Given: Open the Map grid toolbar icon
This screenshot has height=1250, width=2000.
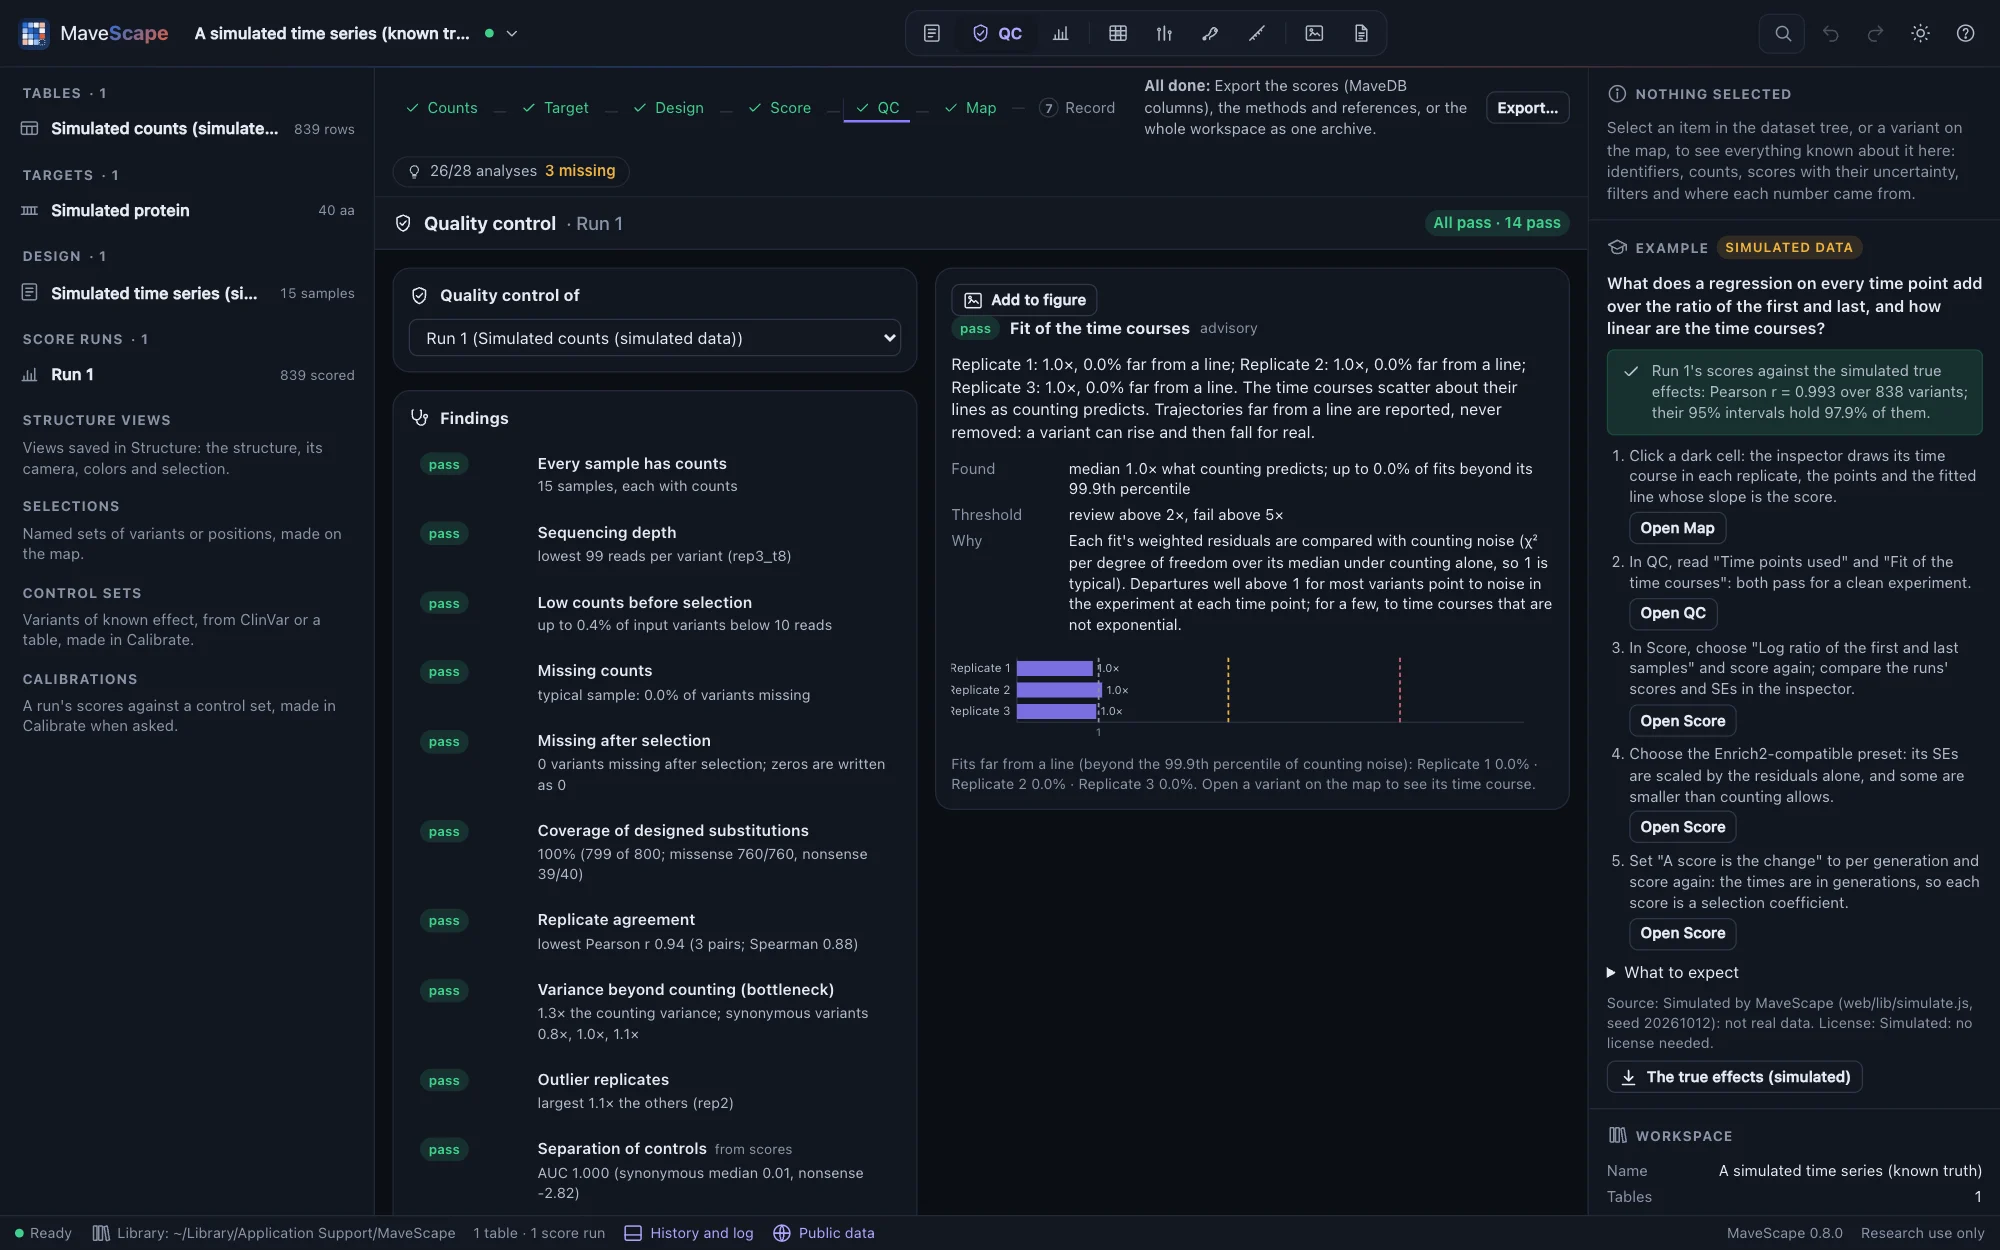Looking at the screenshot, I should pyautogui.click(x=1118, y=33).
